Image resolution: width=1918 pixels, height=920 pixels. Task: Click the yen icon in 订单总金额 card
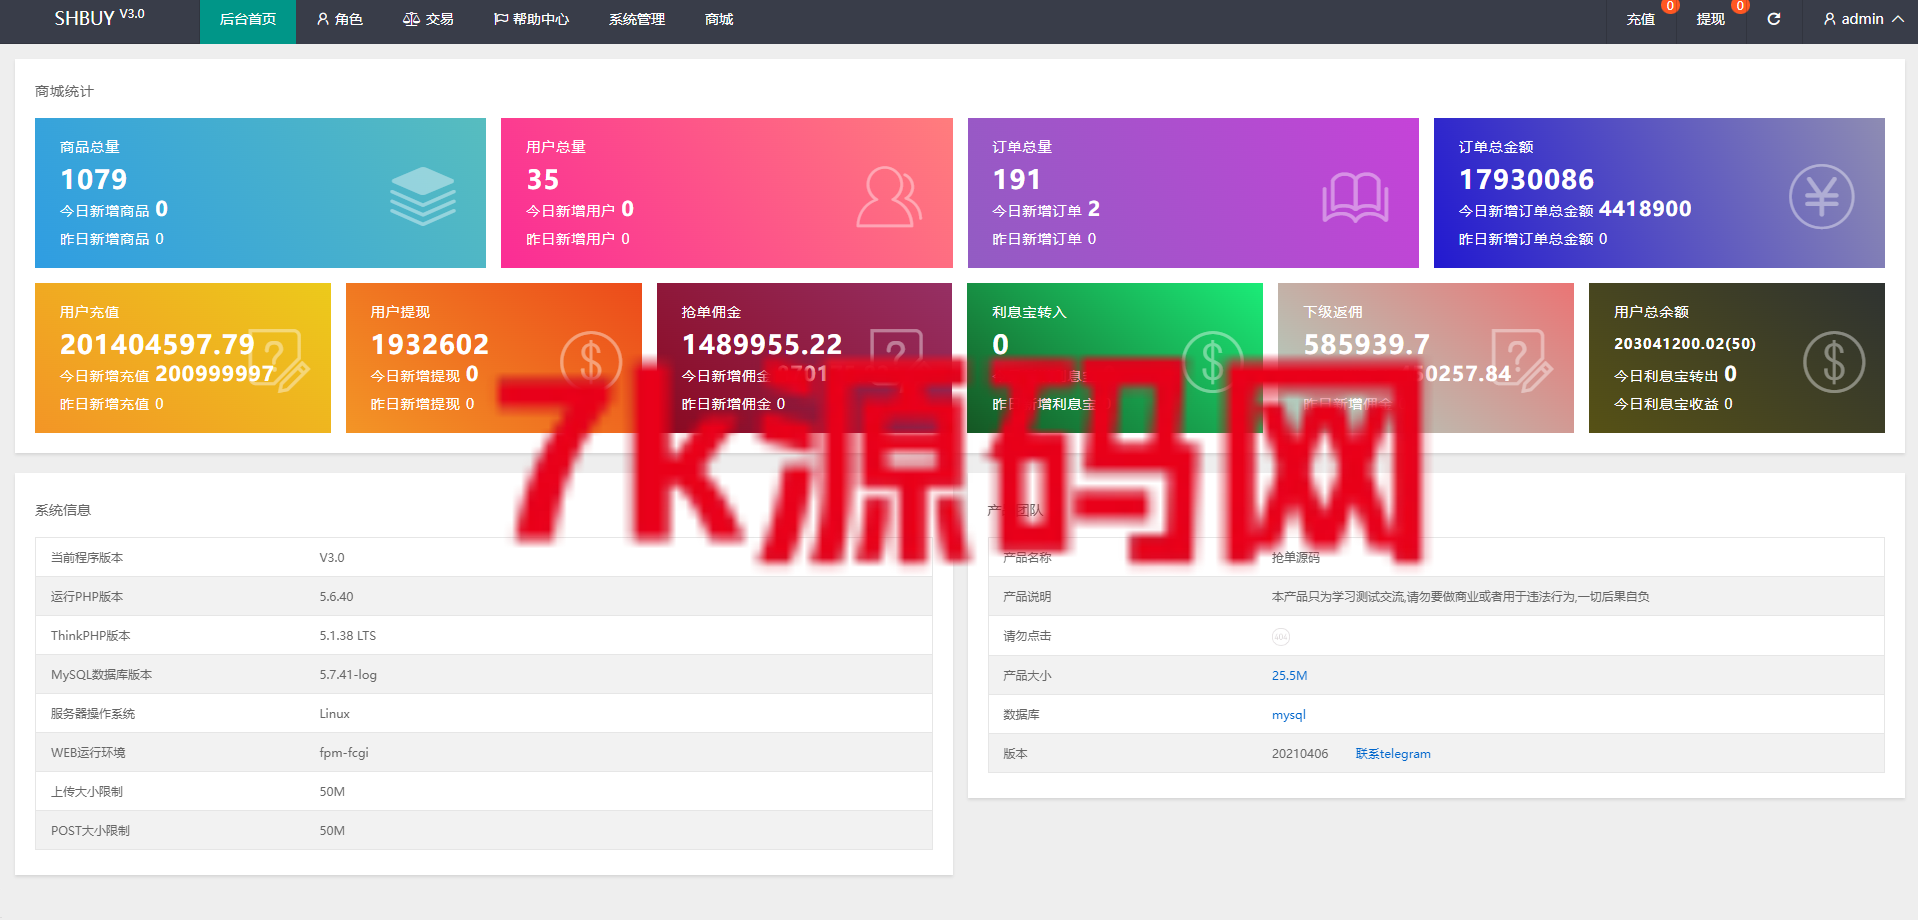[1821, 196]
